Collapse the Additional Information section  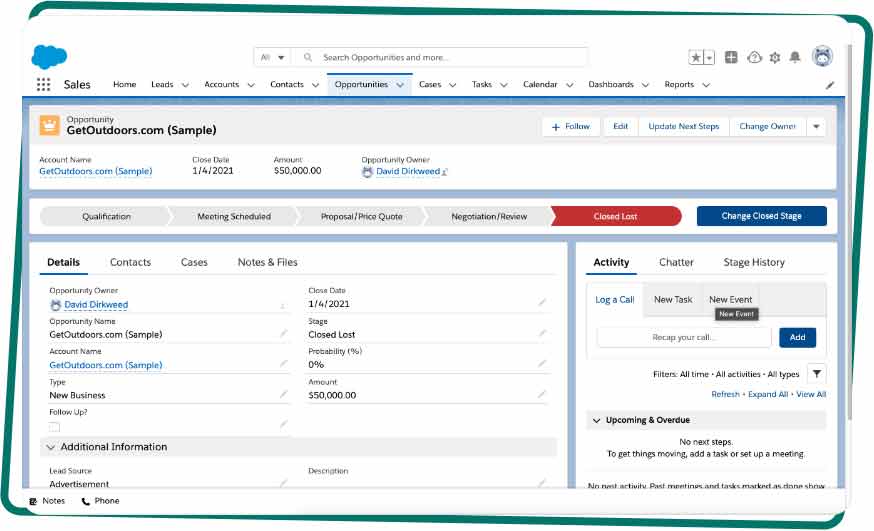49,447
